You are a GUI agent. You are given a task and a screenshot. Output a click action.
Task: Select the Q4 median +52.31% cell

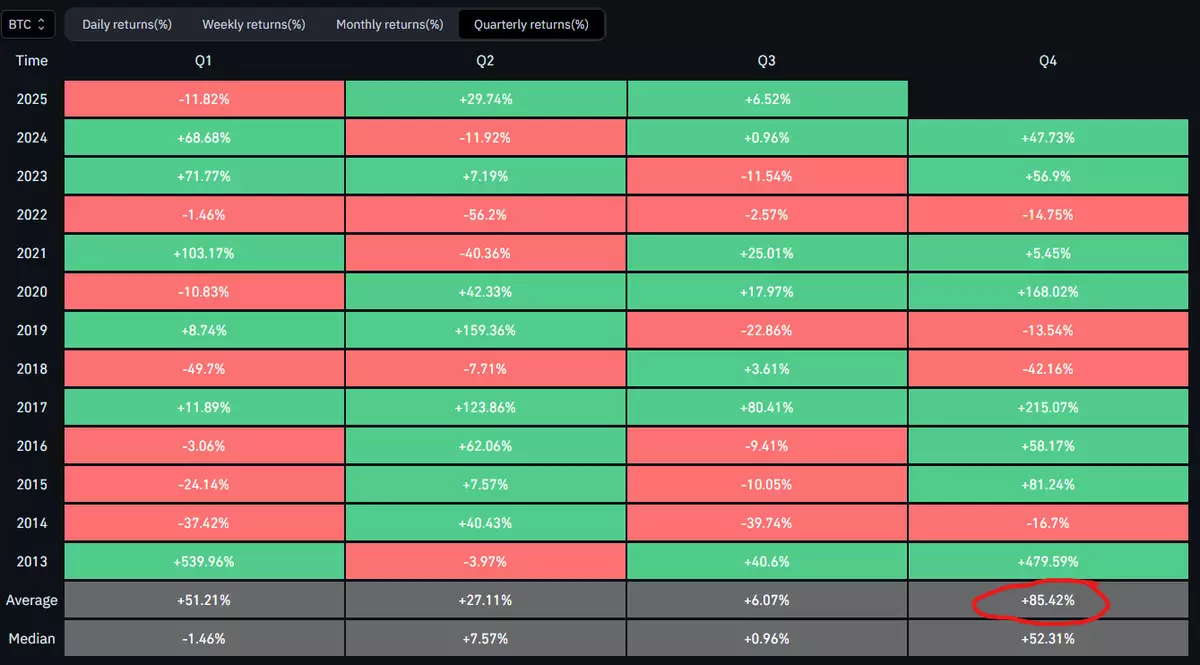click(x=1048, y=639)
